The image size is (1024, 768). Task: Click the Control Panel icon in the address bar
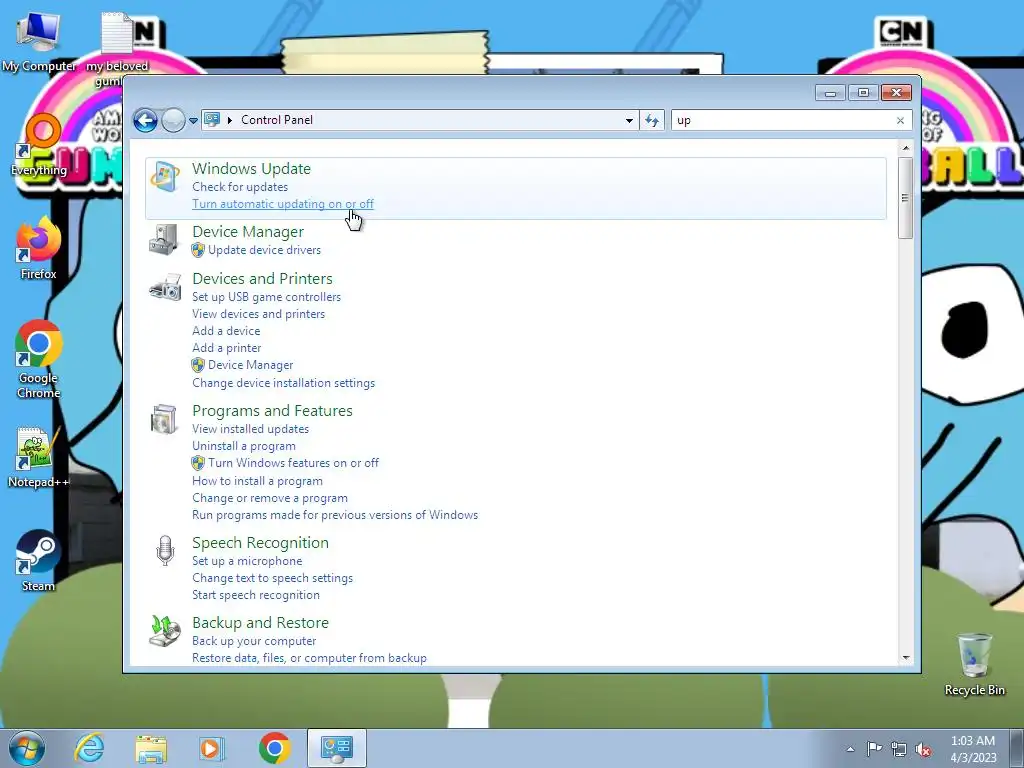pyautogui.click(x=212, y=120)
